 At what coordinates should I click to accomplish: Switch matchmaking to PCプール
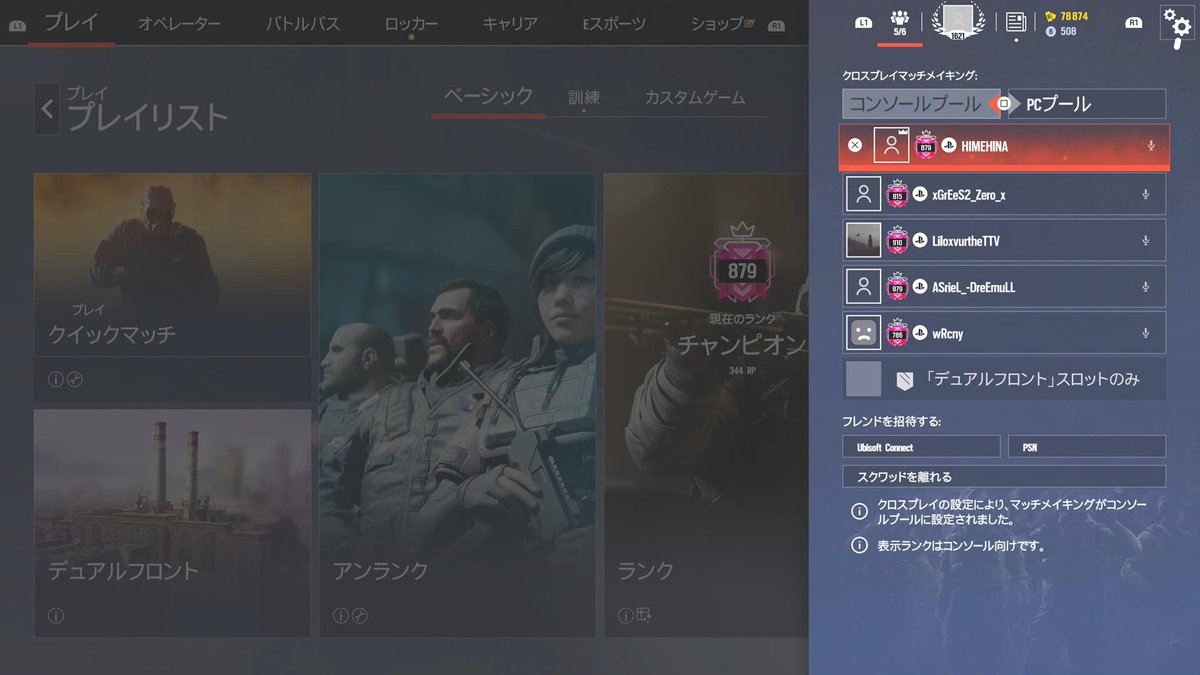1089,104
